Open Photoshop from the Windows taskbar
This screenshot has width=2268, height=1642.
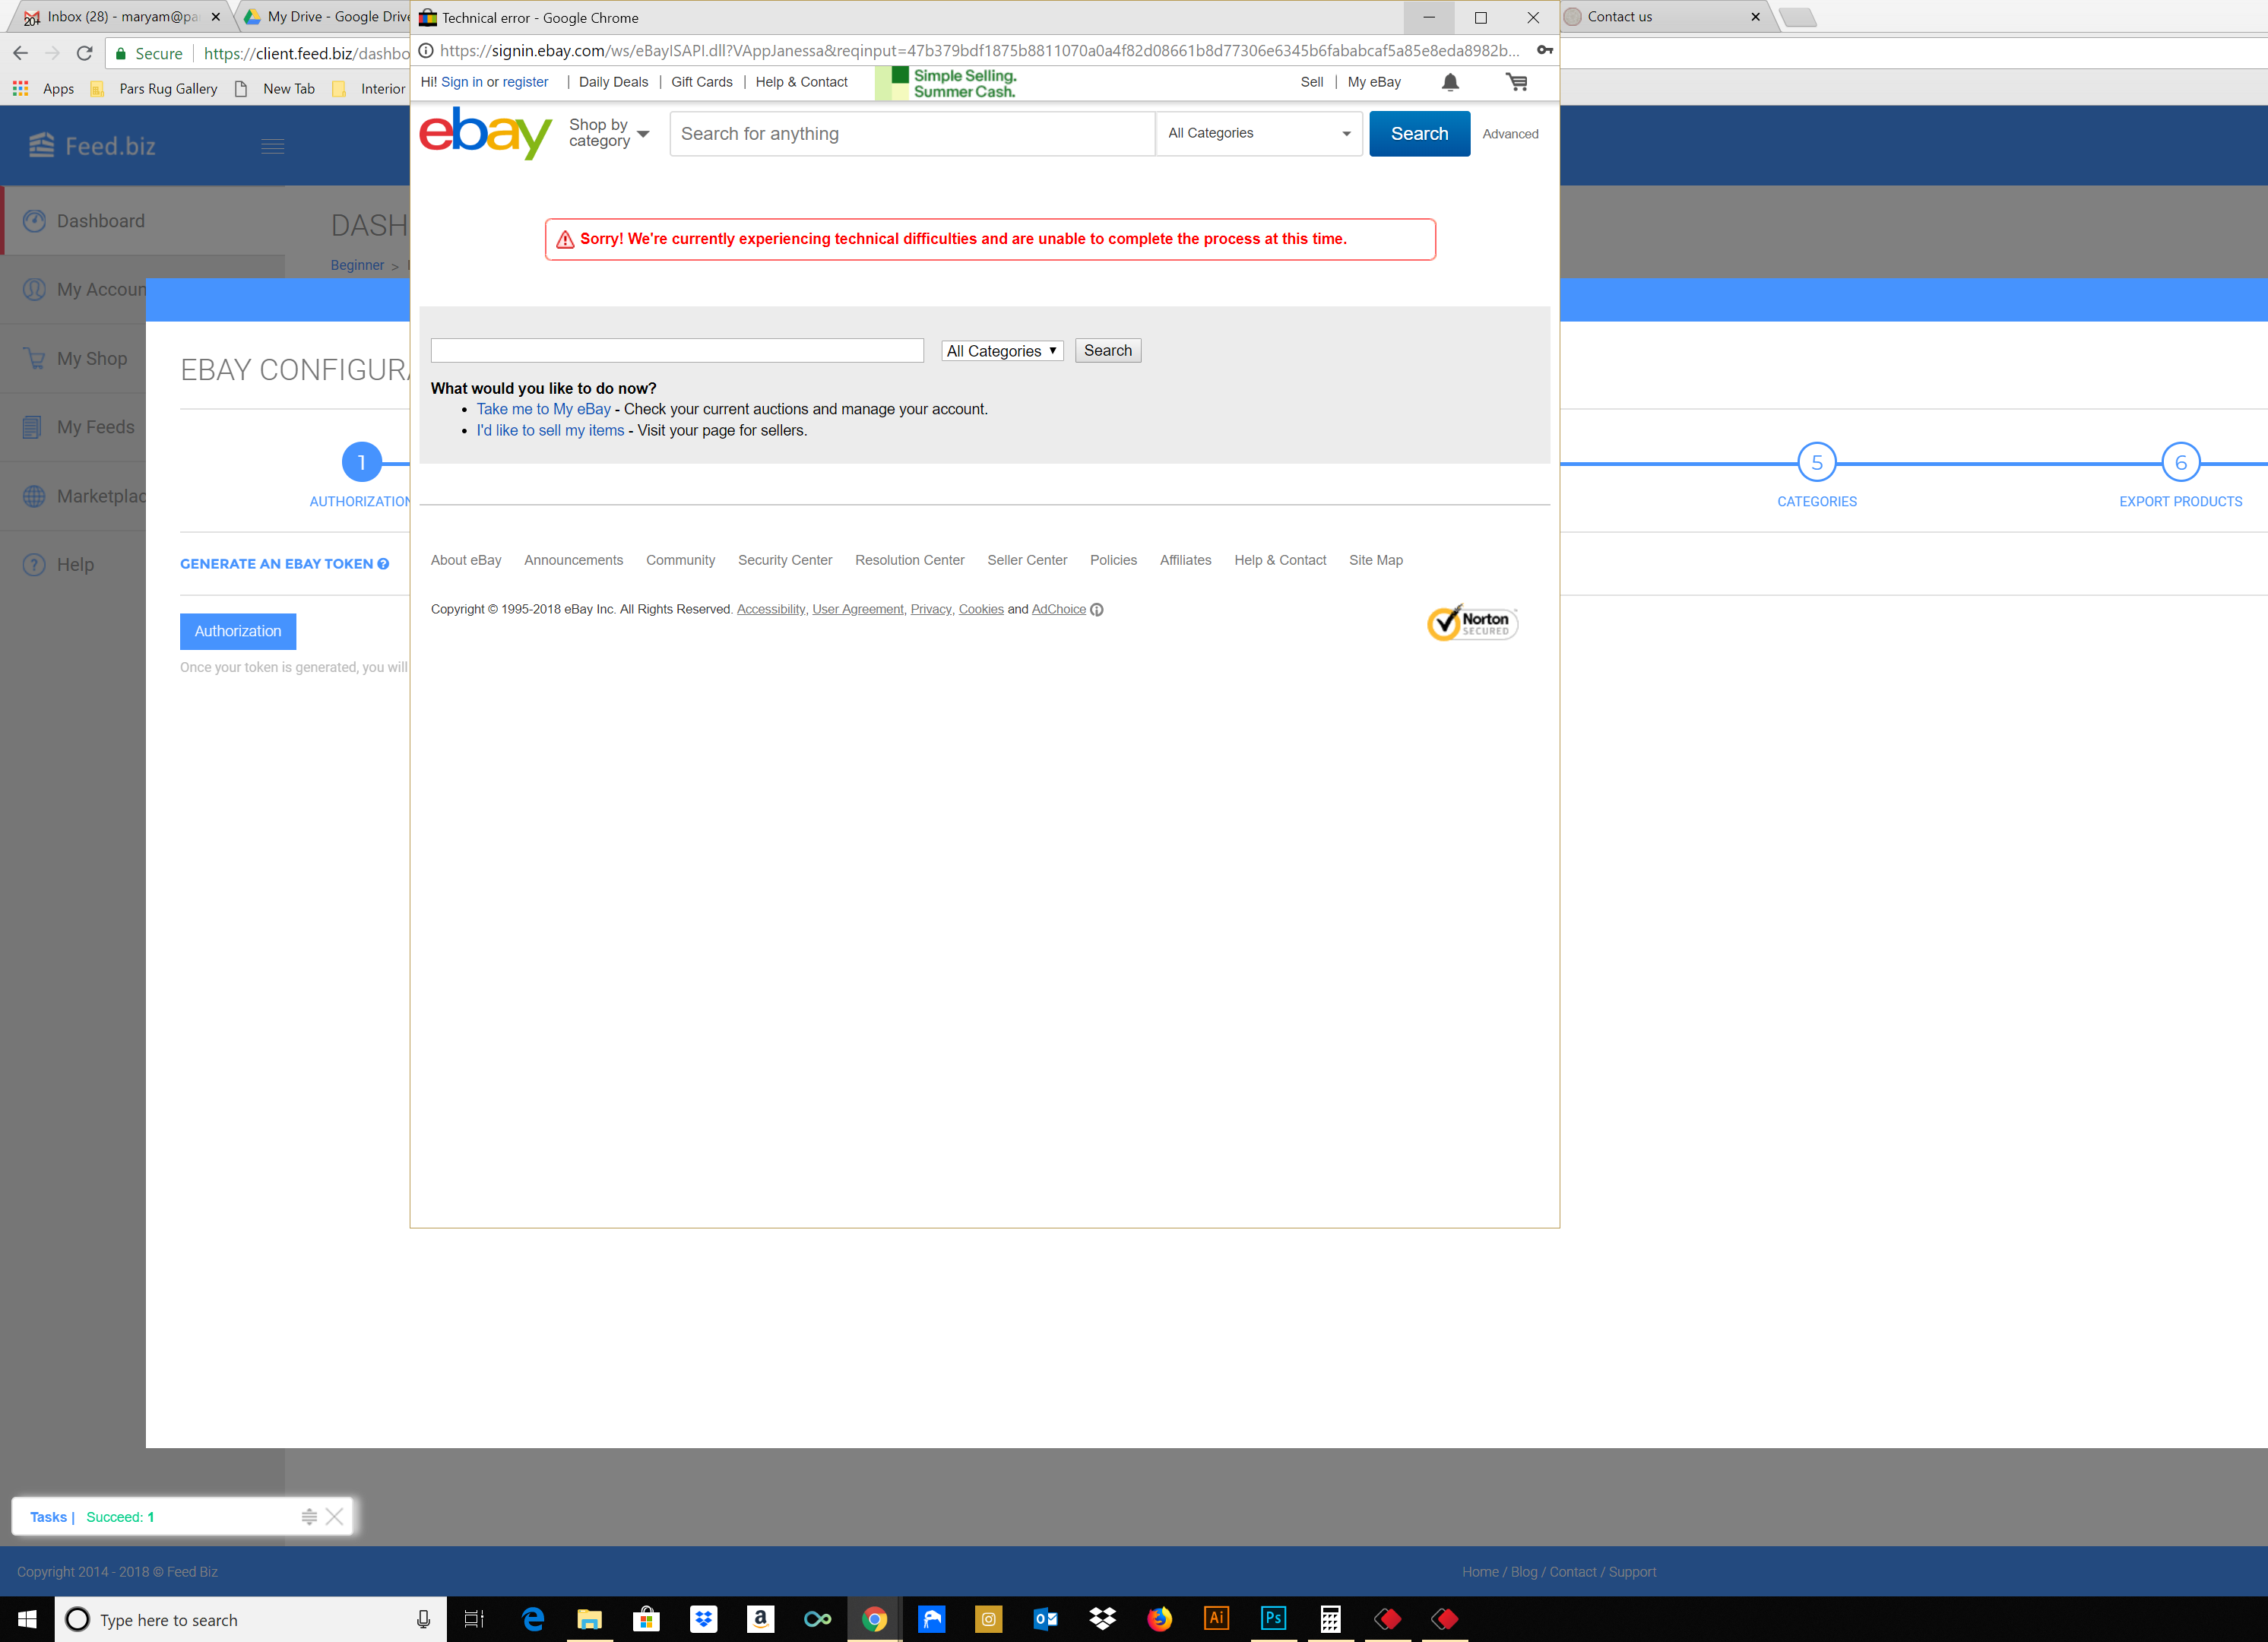coord(1273,1618)
